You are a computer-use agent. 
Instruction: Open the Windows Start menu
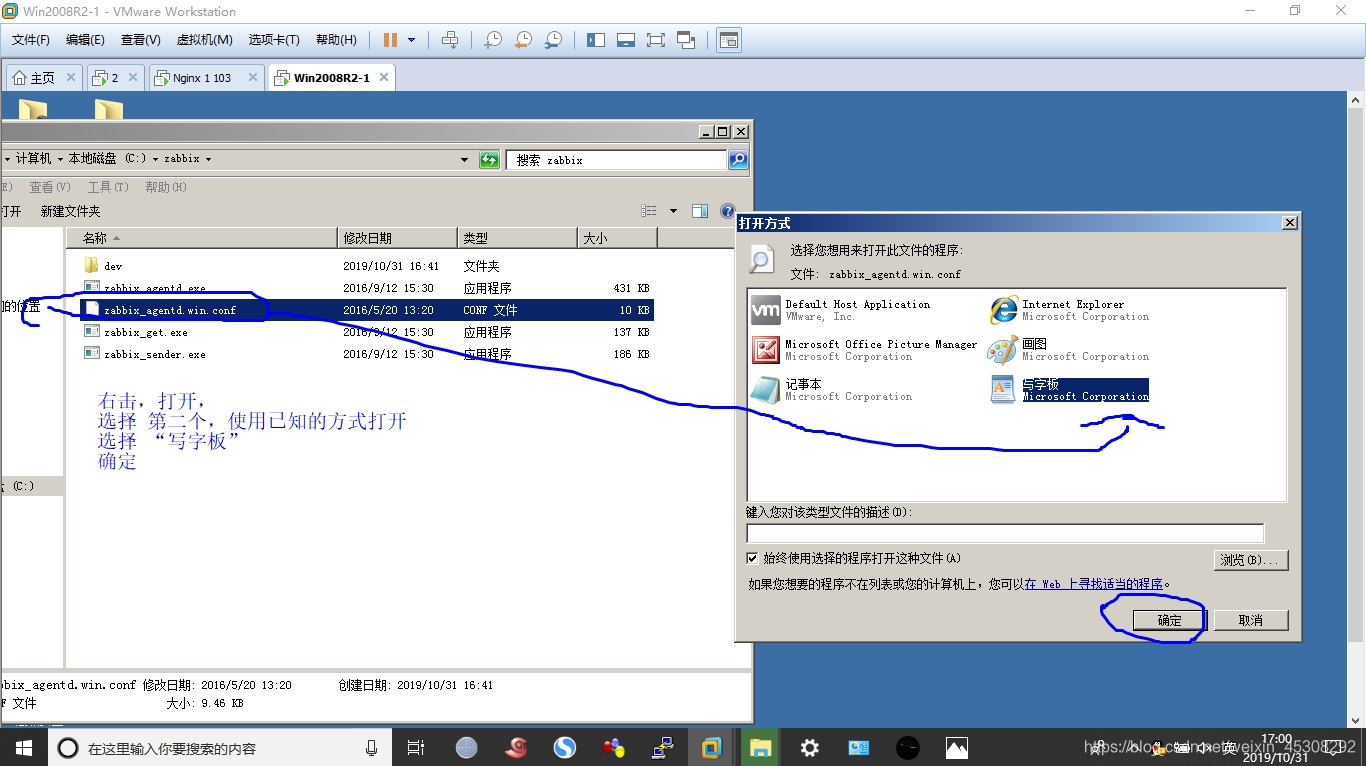pos(22,747)
